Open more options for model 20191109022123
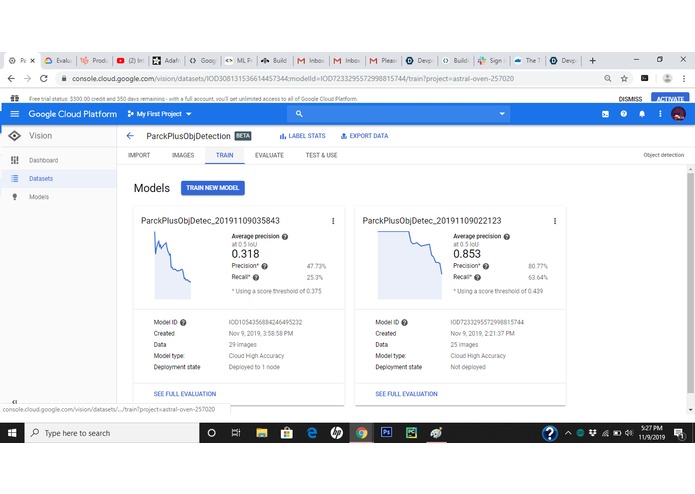This screenshot has width=695, height=494. coord(555,221)
